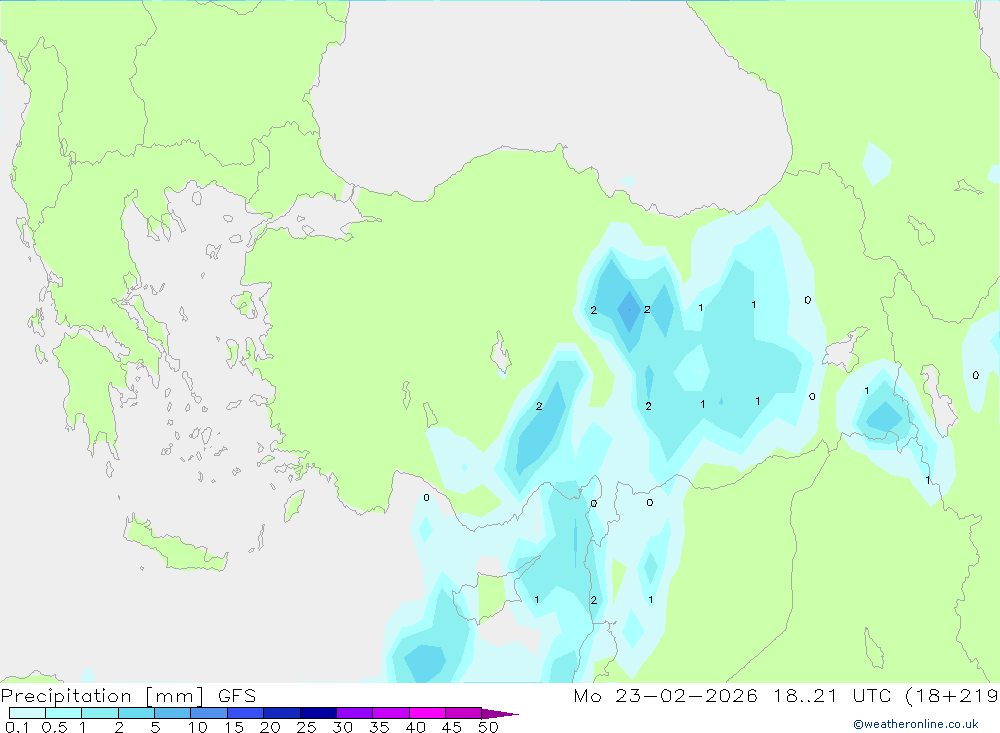This screenshot has width=1000, height=733.
Task: Select the 2–5 mm legend color swatch
Action: [x=136, y=713]
